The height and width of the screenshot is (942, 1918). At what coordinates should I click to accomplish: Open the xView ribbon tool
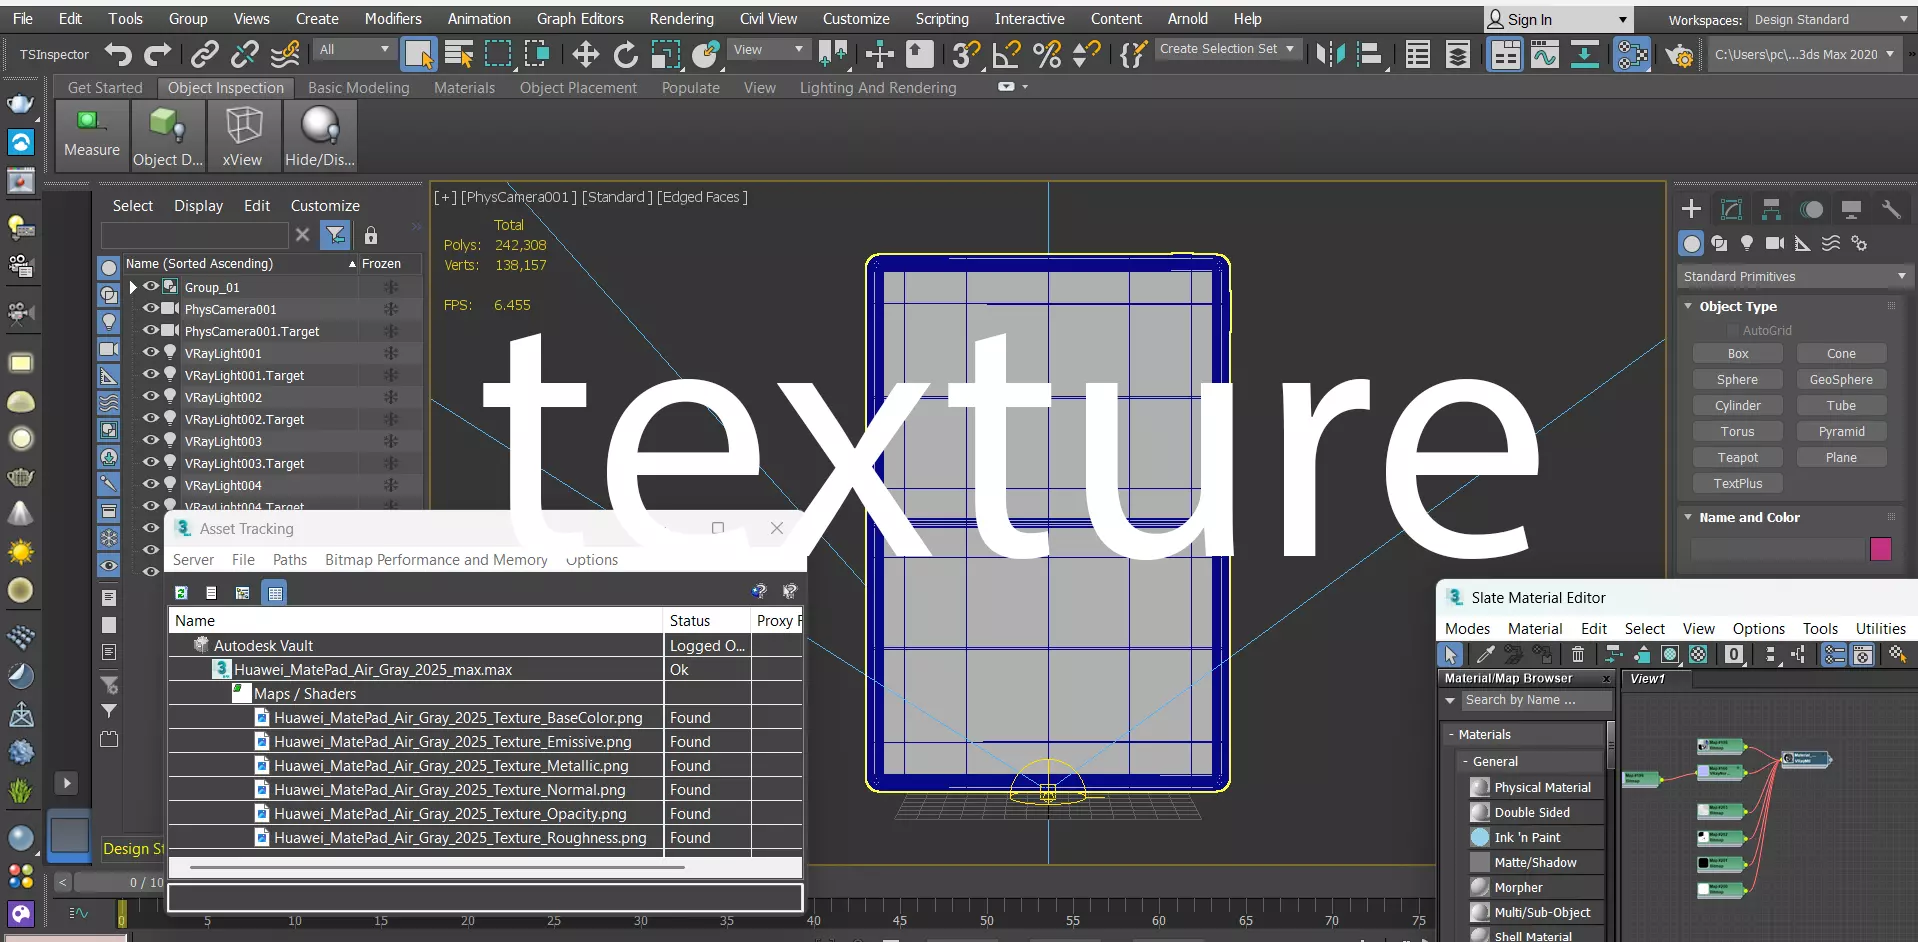pyautogui.click(x=243, y=134)
